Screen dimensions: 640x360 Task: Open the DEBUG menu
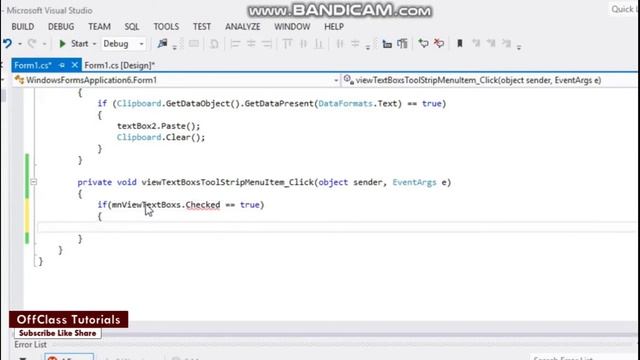pos(61,27)
